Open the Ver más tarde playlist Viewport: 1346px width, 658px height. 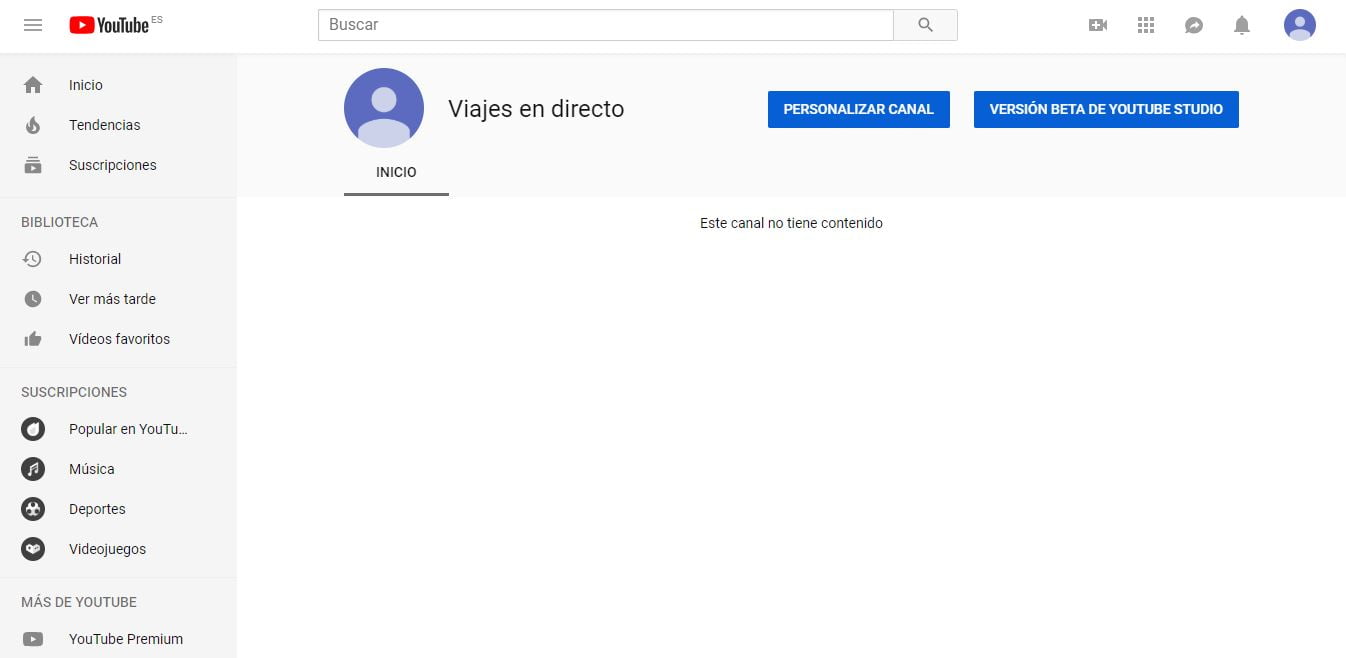point(112,299)
